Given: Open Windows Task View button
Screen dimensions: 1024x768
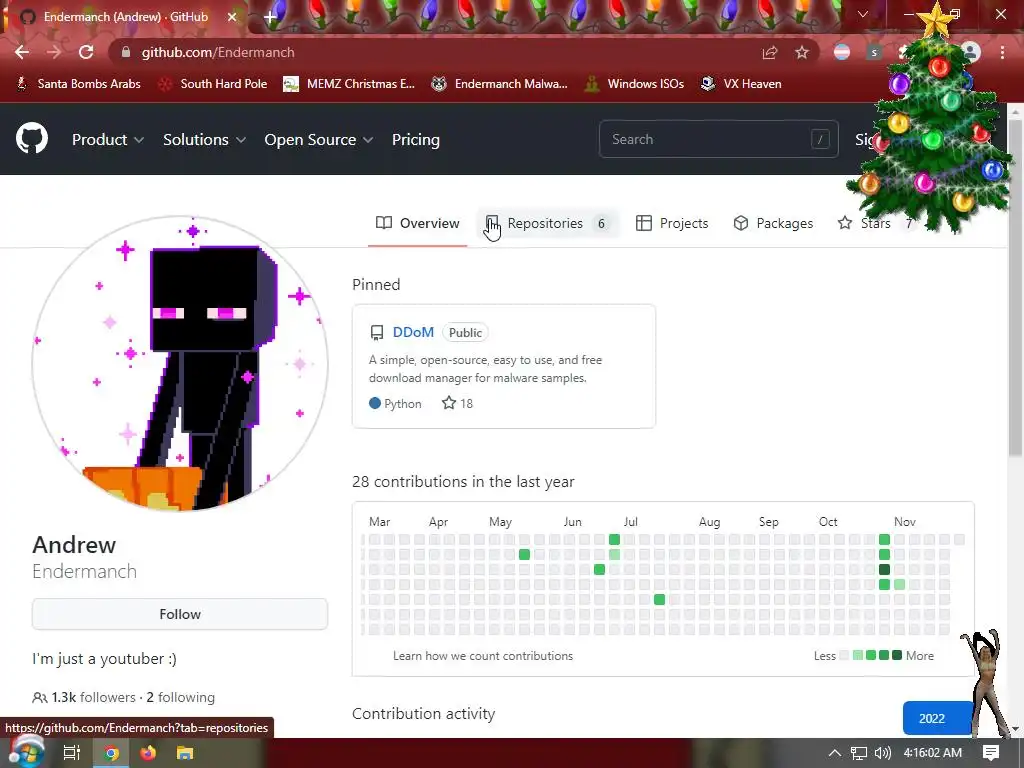Looking at the screenshot, I should click(x=71, y=753).
